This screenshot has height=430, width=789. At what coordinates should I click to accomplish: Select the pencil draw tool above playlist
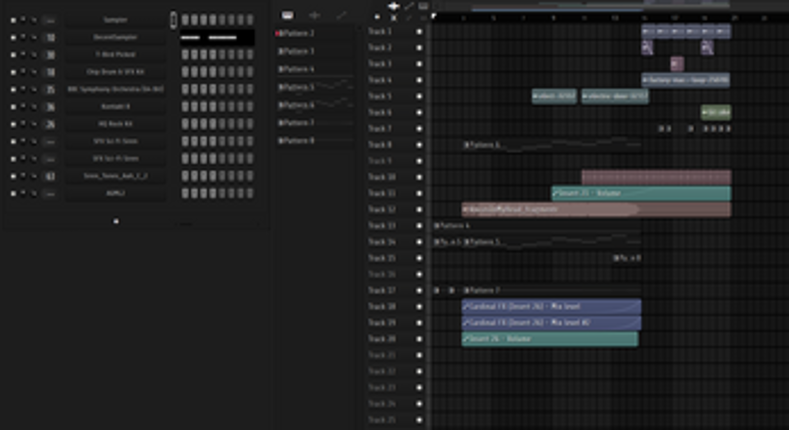409,6
